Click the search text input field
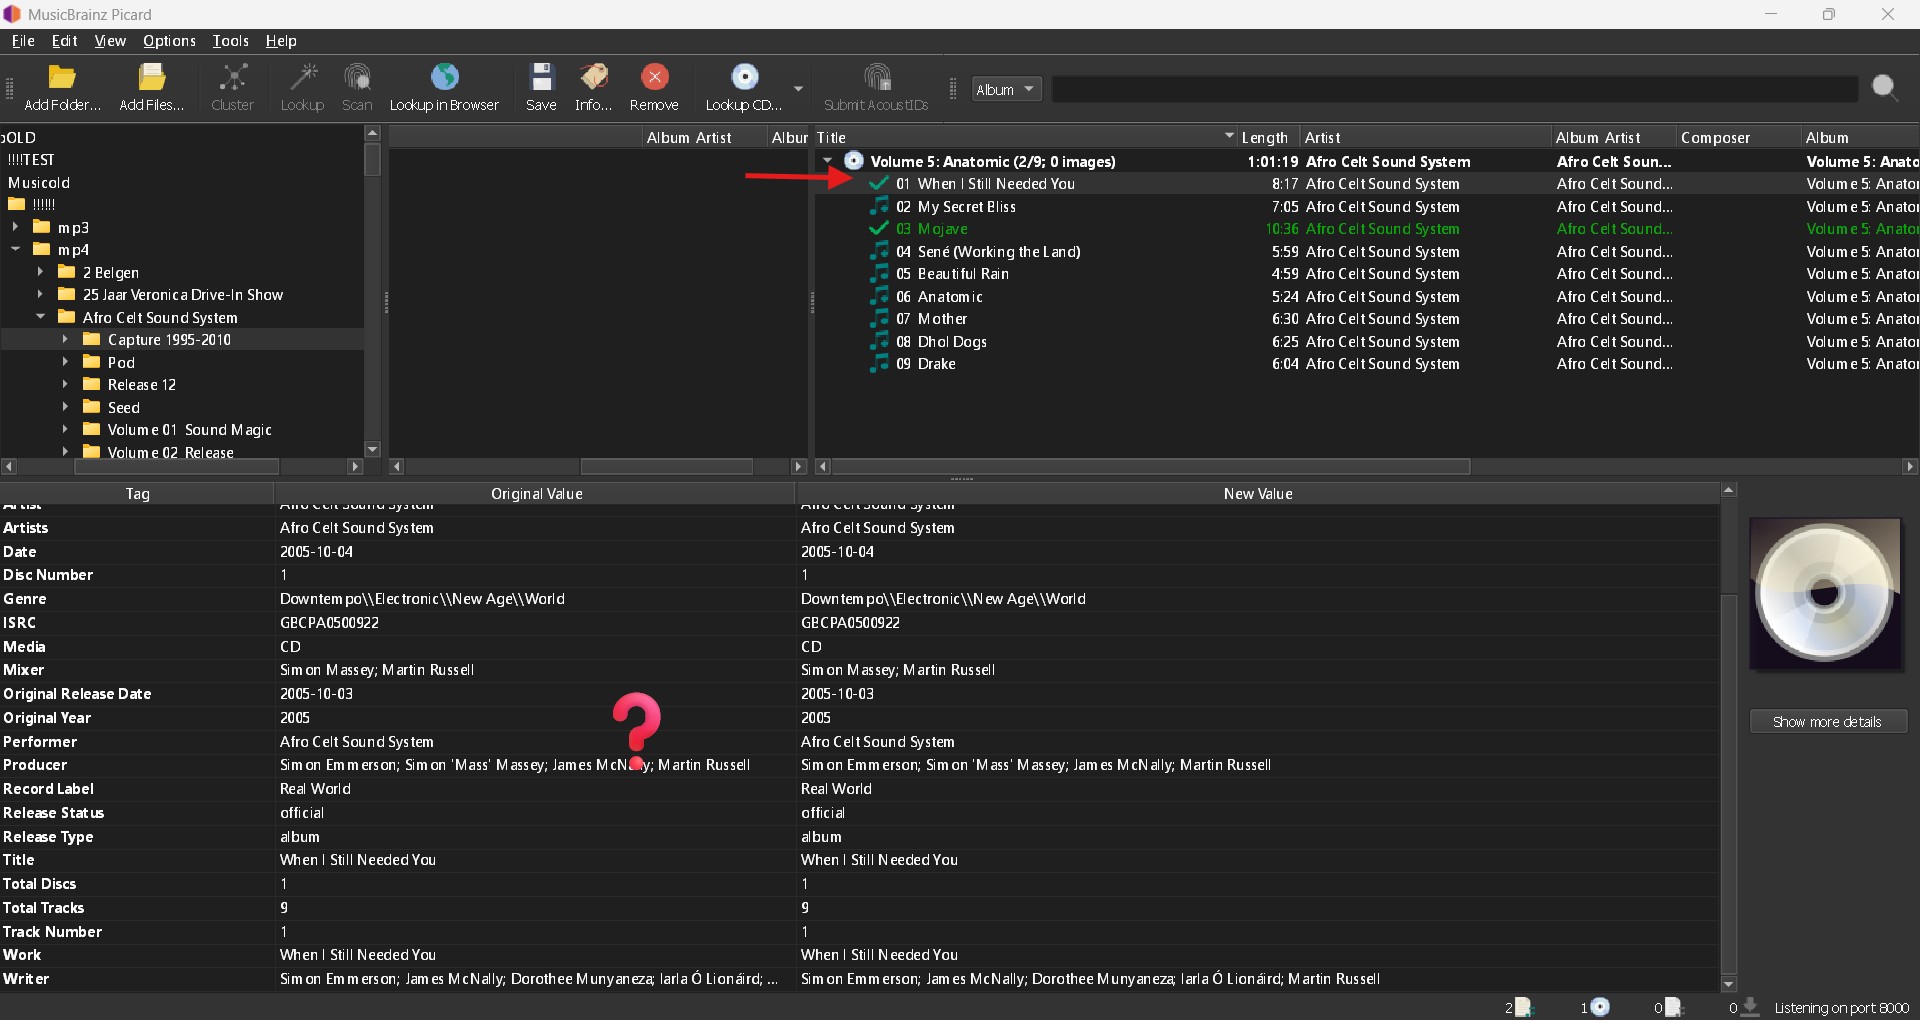 (x=1455, y=89)
